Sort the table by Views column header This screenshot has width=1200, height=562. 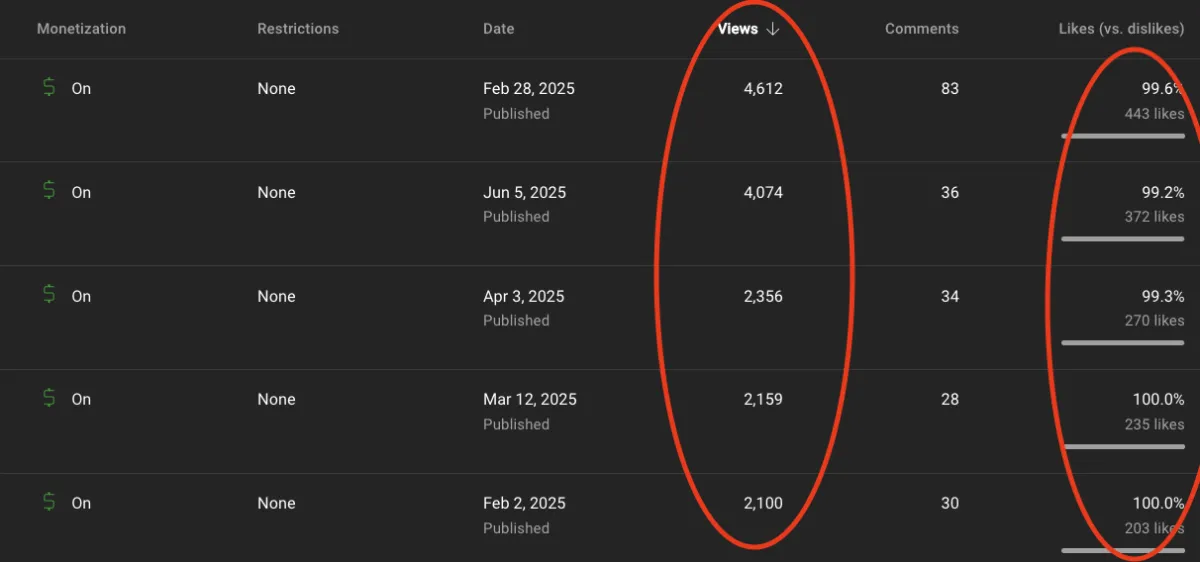(x=738, y=29)
